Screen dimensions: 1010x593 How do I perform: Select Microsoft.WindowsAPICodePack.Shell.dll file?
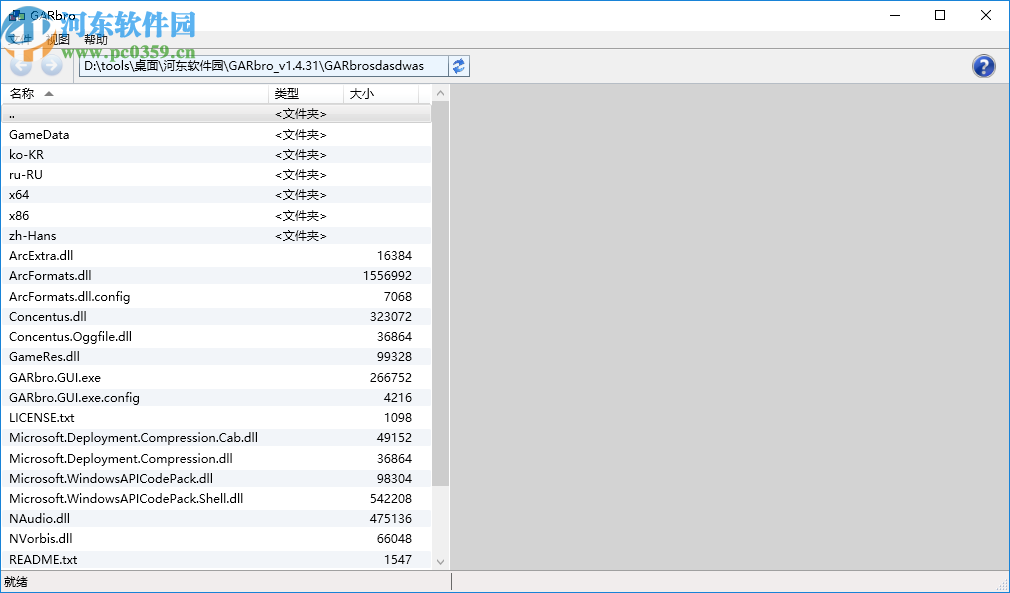click(x=216, y=499)
